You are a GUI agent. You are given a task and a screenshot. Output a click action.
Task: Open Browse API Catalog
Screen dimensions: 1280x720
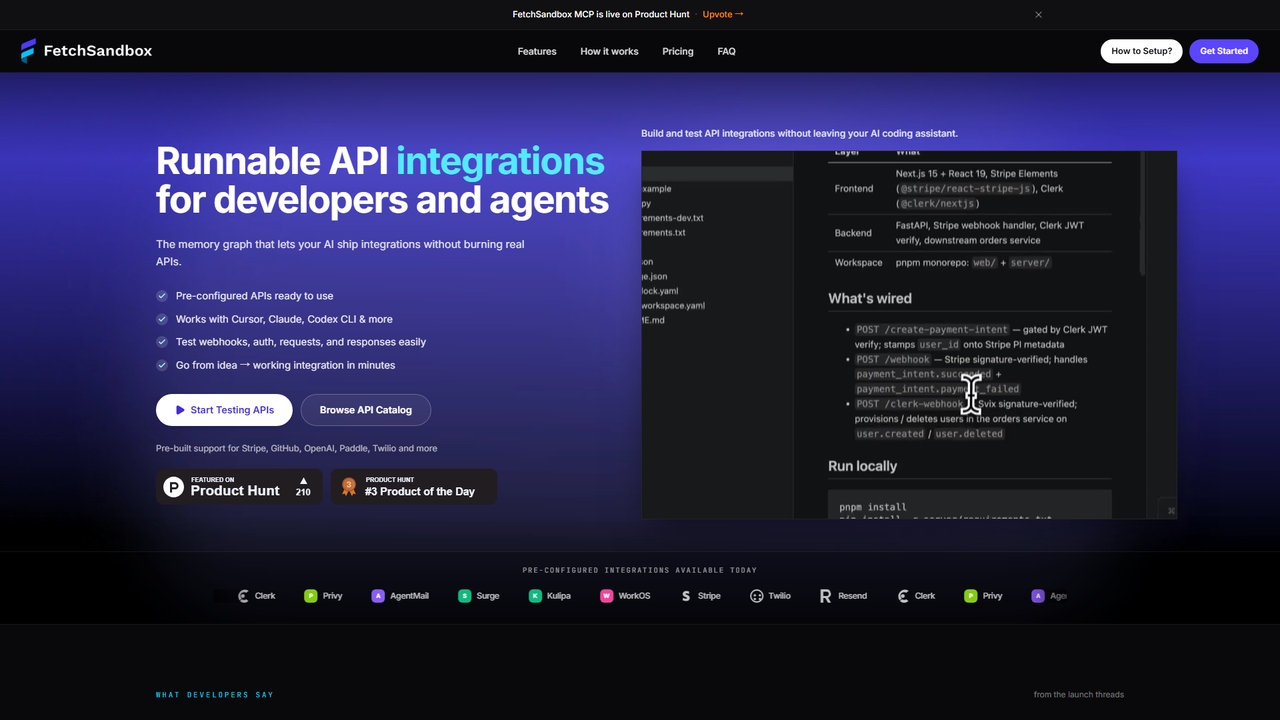click(x=366, y=410)
